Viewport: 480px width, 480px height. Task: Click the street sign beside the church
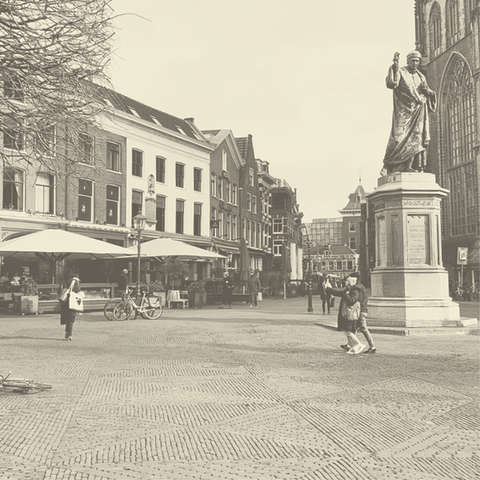(462, 256)
